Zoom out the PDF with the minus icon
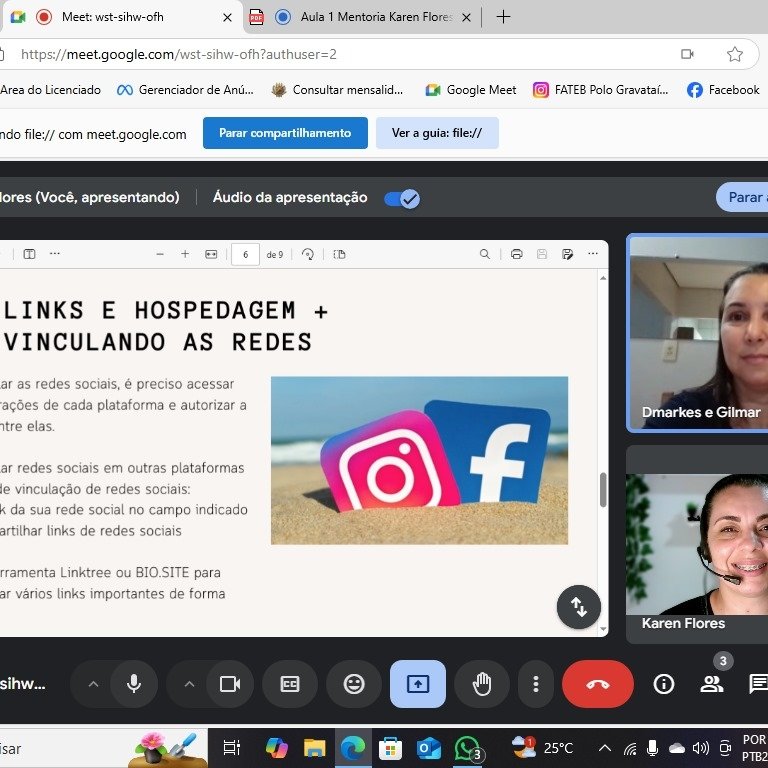The image size is (768, 768). click(x=160, y=254)
